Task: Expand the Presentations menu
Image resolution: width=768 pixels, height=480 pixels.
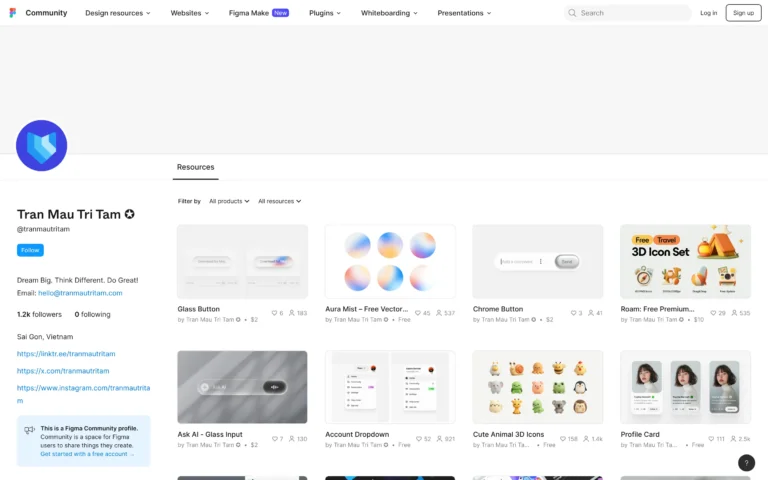Action: tap(464, 13)
